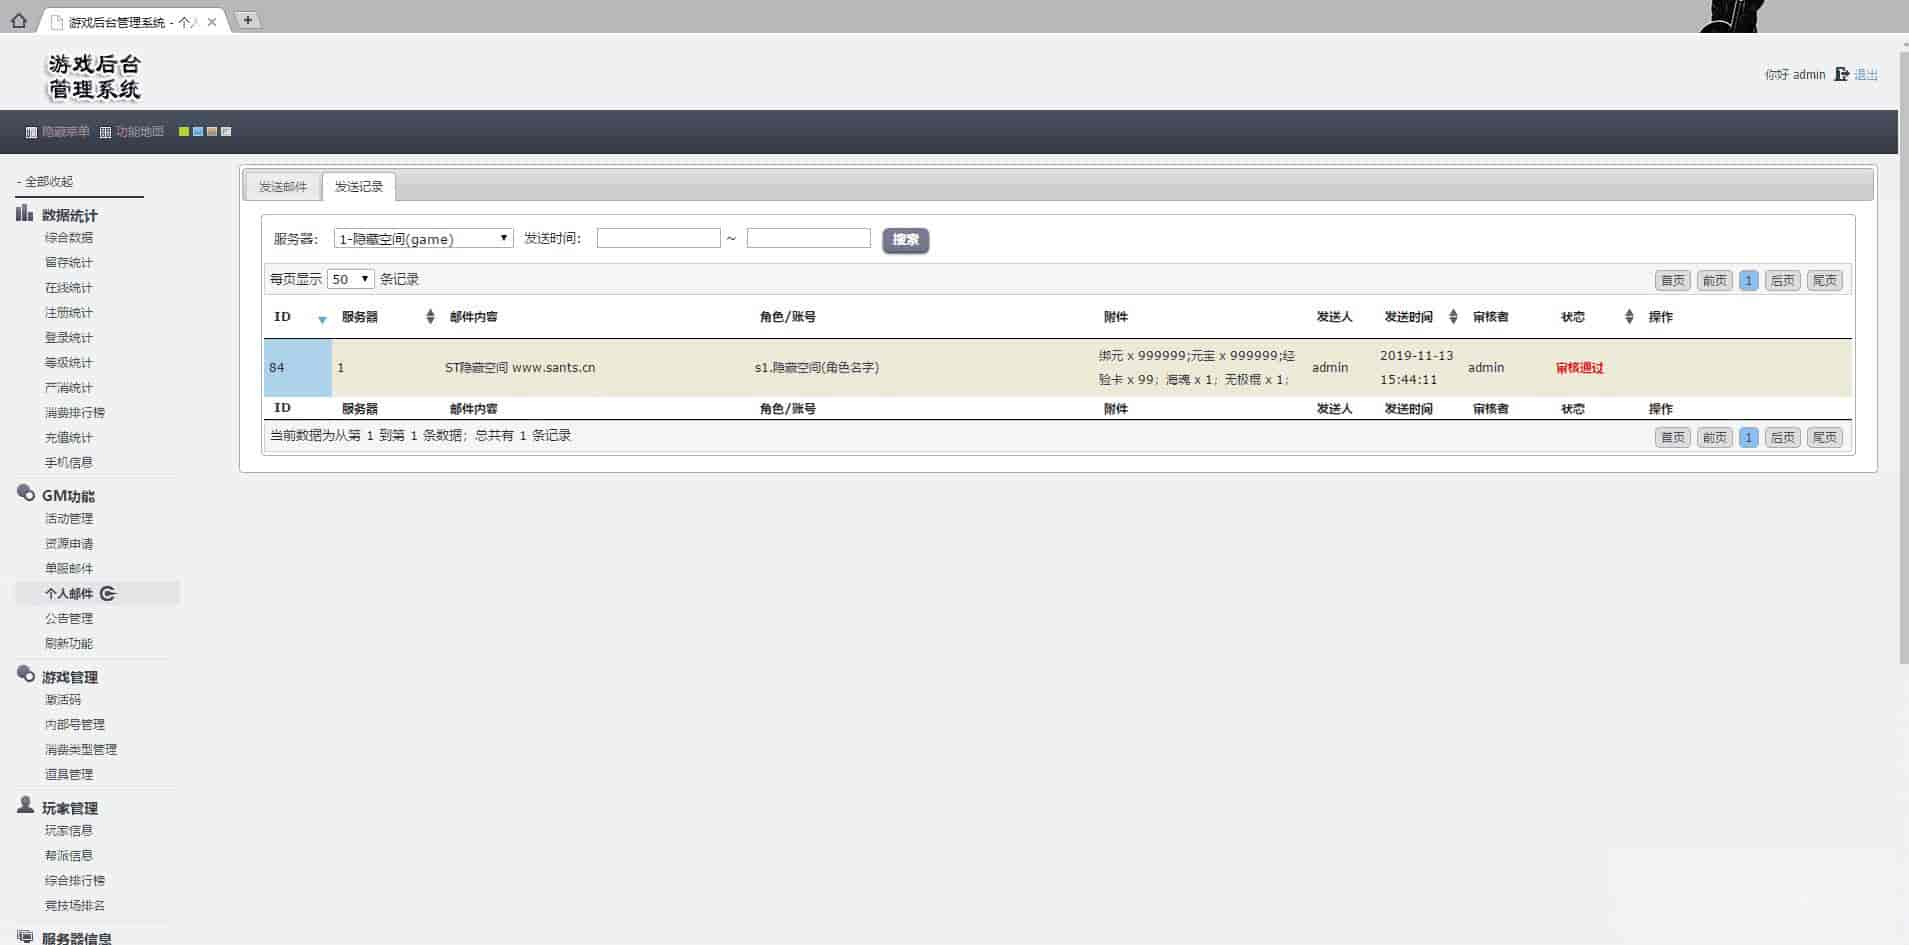1909x945 pixels.
Task: Click the refresh icon beside 个人邮件
Action: [108, 594]
